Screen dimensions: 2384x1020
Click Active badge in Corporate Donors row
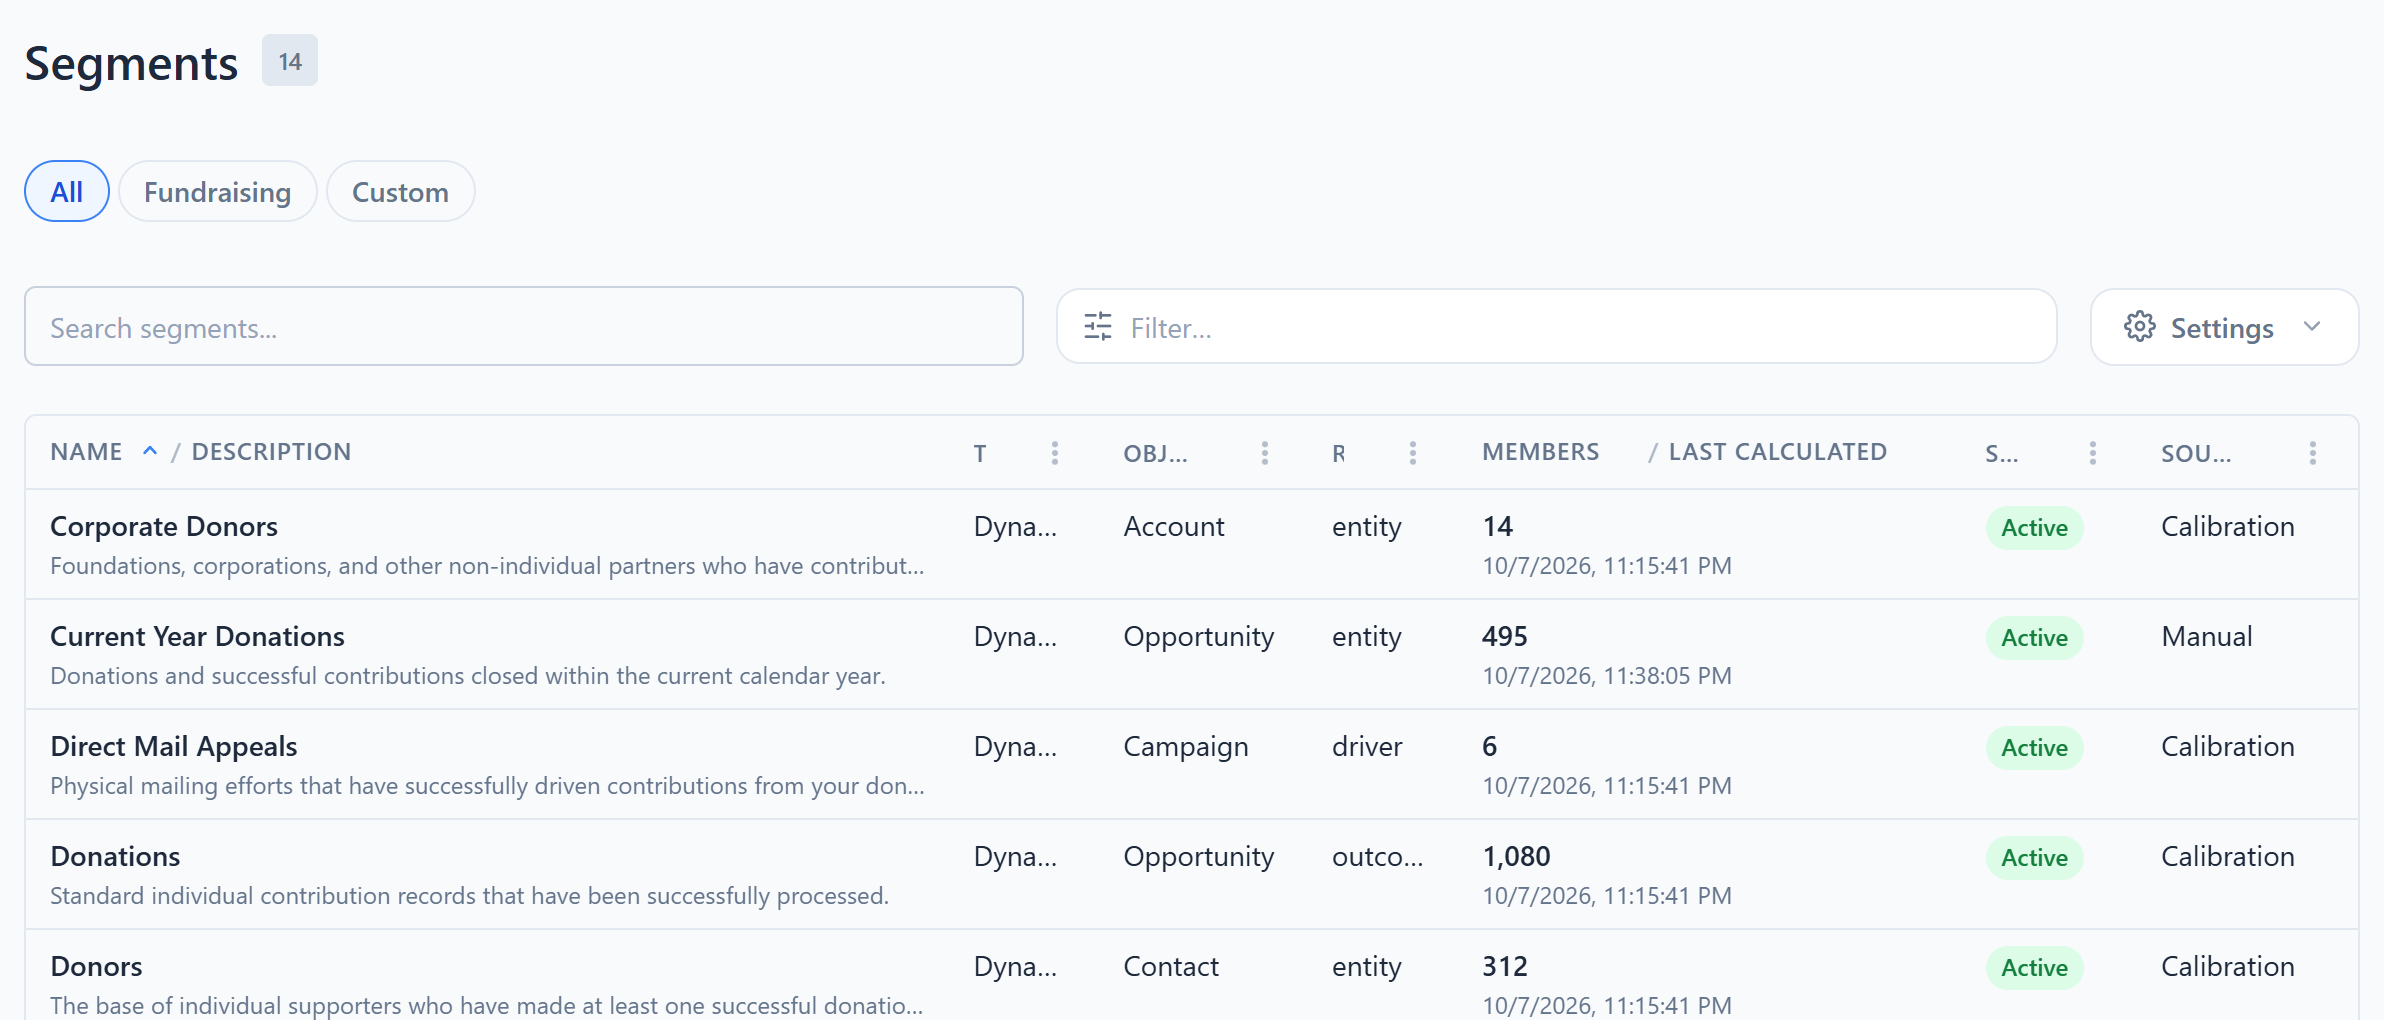pos(2034,528)
